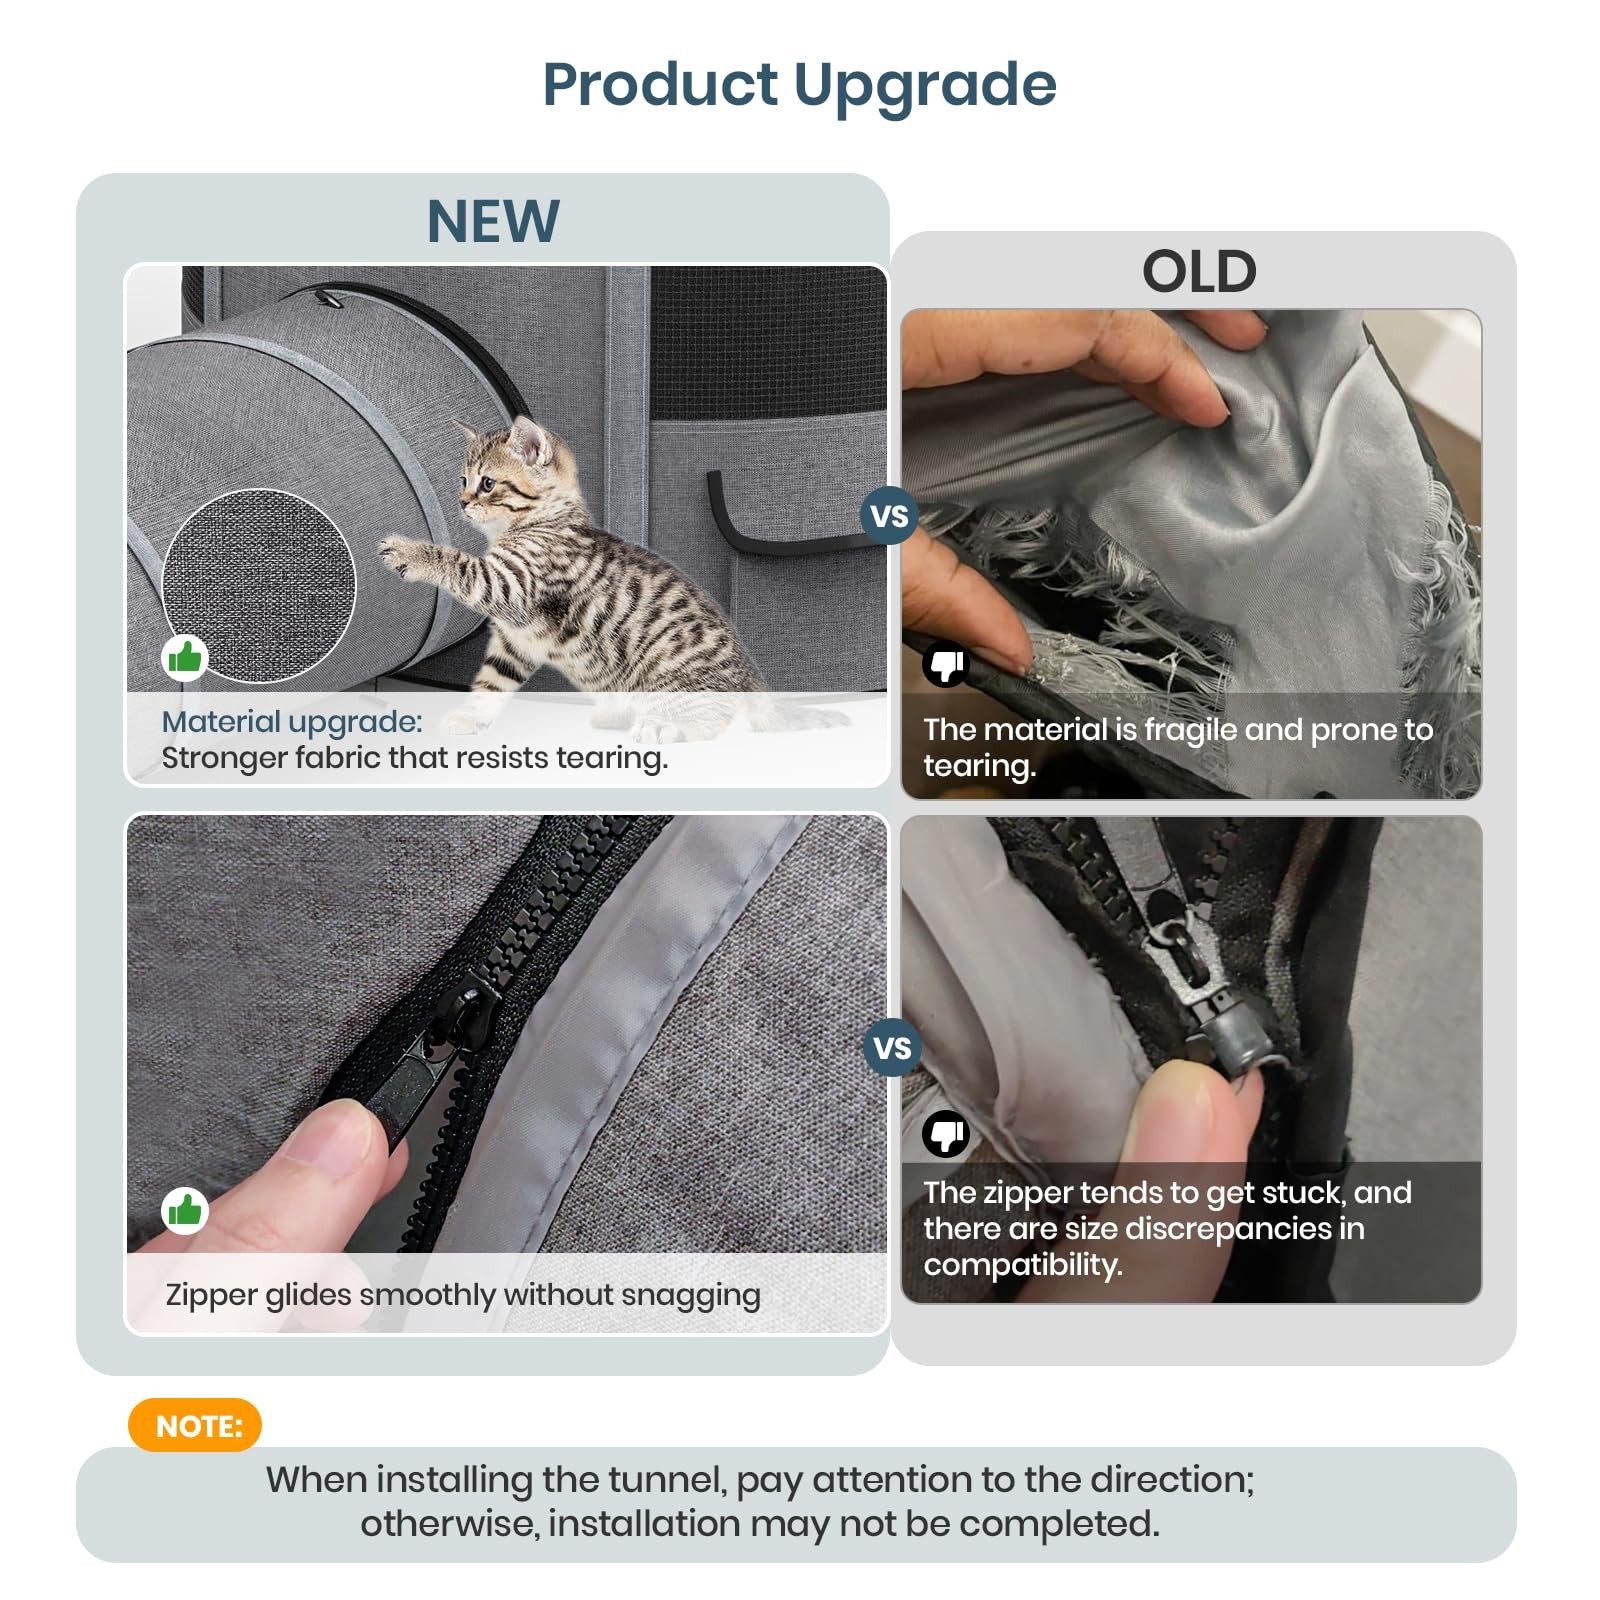Click the lower VS badge between the zipper images
This screenshot has width=1600, height=1600.
[892, 1047]
